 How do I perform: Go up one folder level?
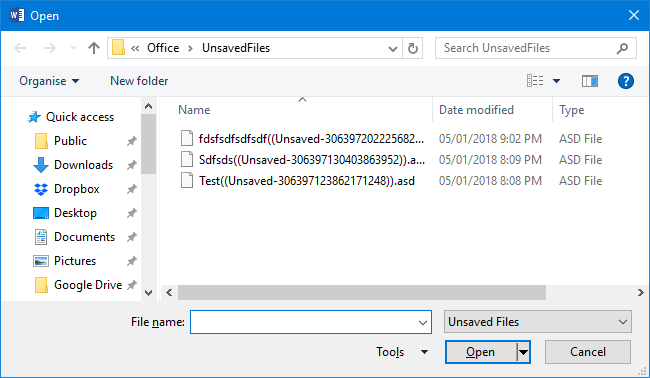pos(94,48)
